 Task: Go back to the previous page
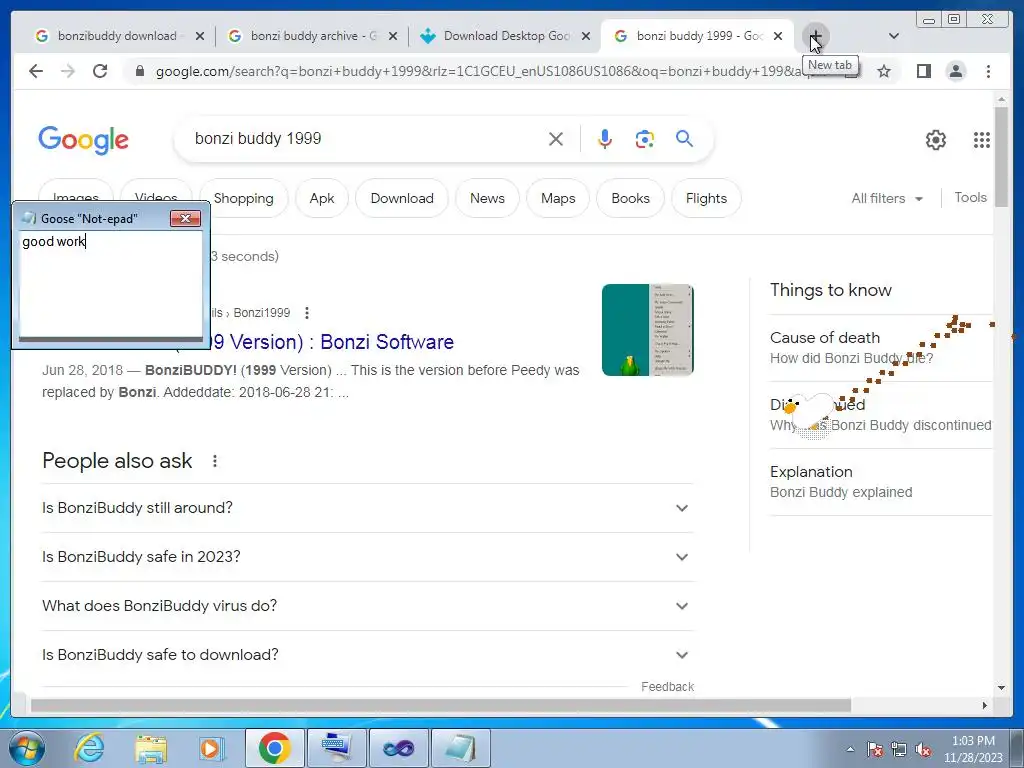(x=36, y=71)
